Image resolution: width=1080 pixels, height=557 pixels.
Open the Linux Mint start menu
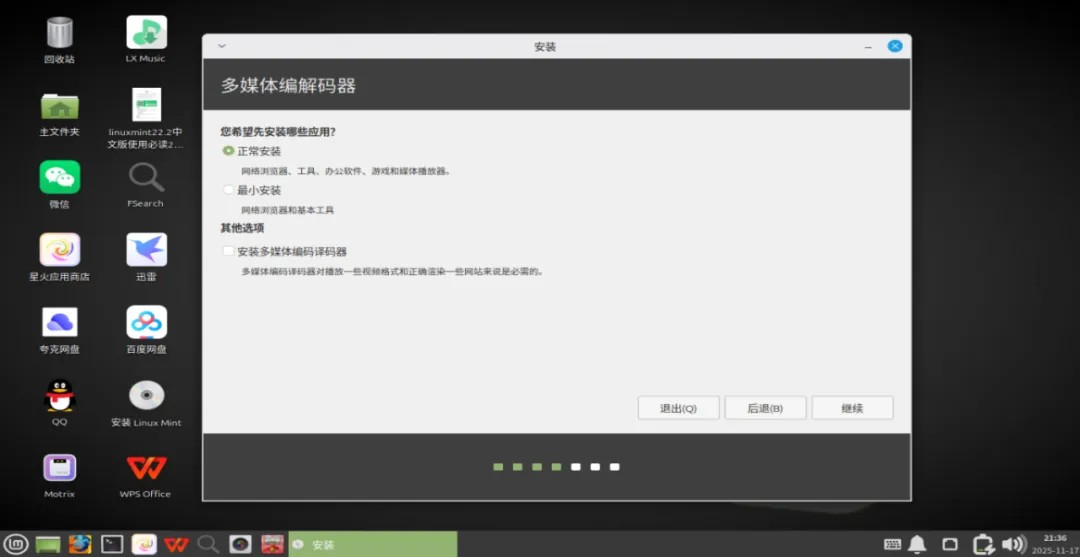17,544
